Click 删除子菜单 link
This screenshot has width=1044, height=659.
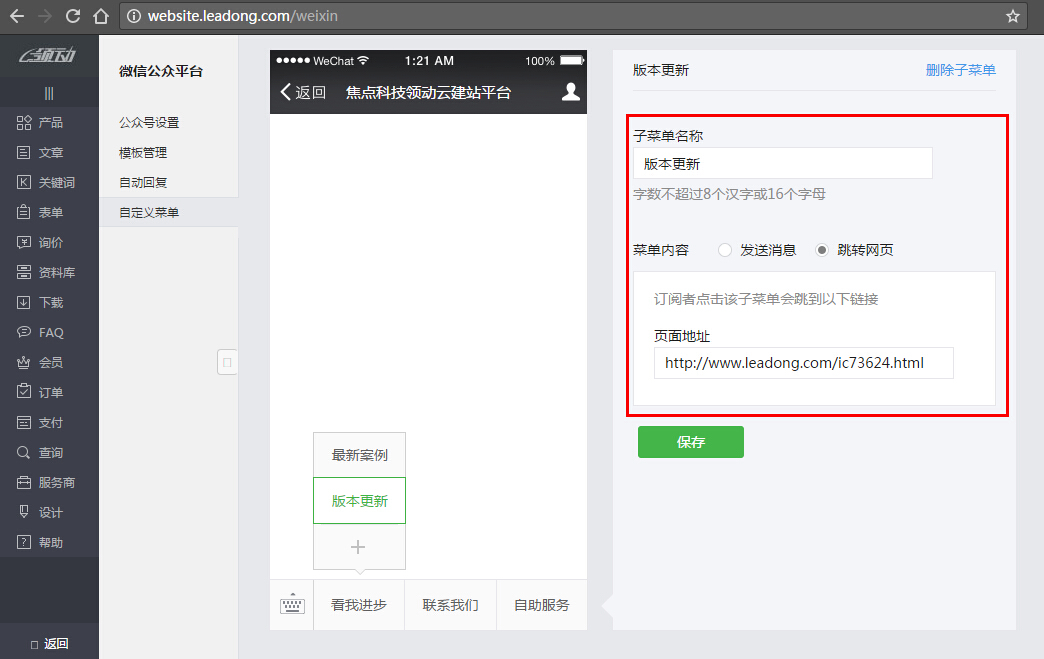coord(960,70)
